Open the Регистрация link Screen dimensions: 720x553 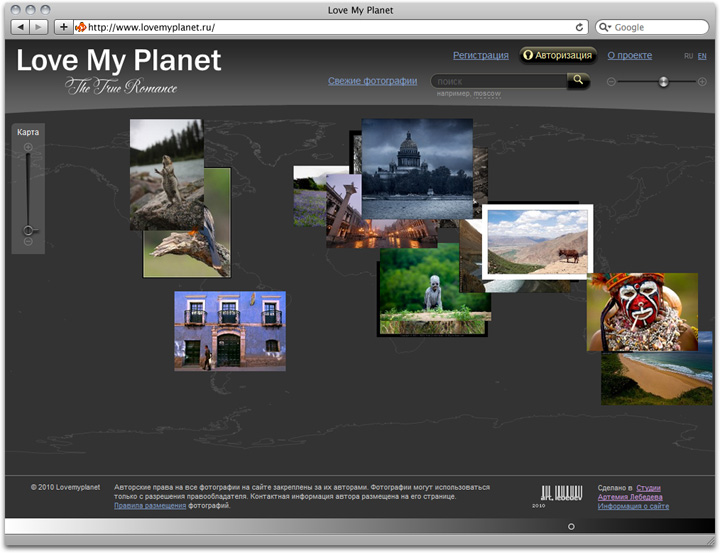pyautogui.click(x=480, y=56)
